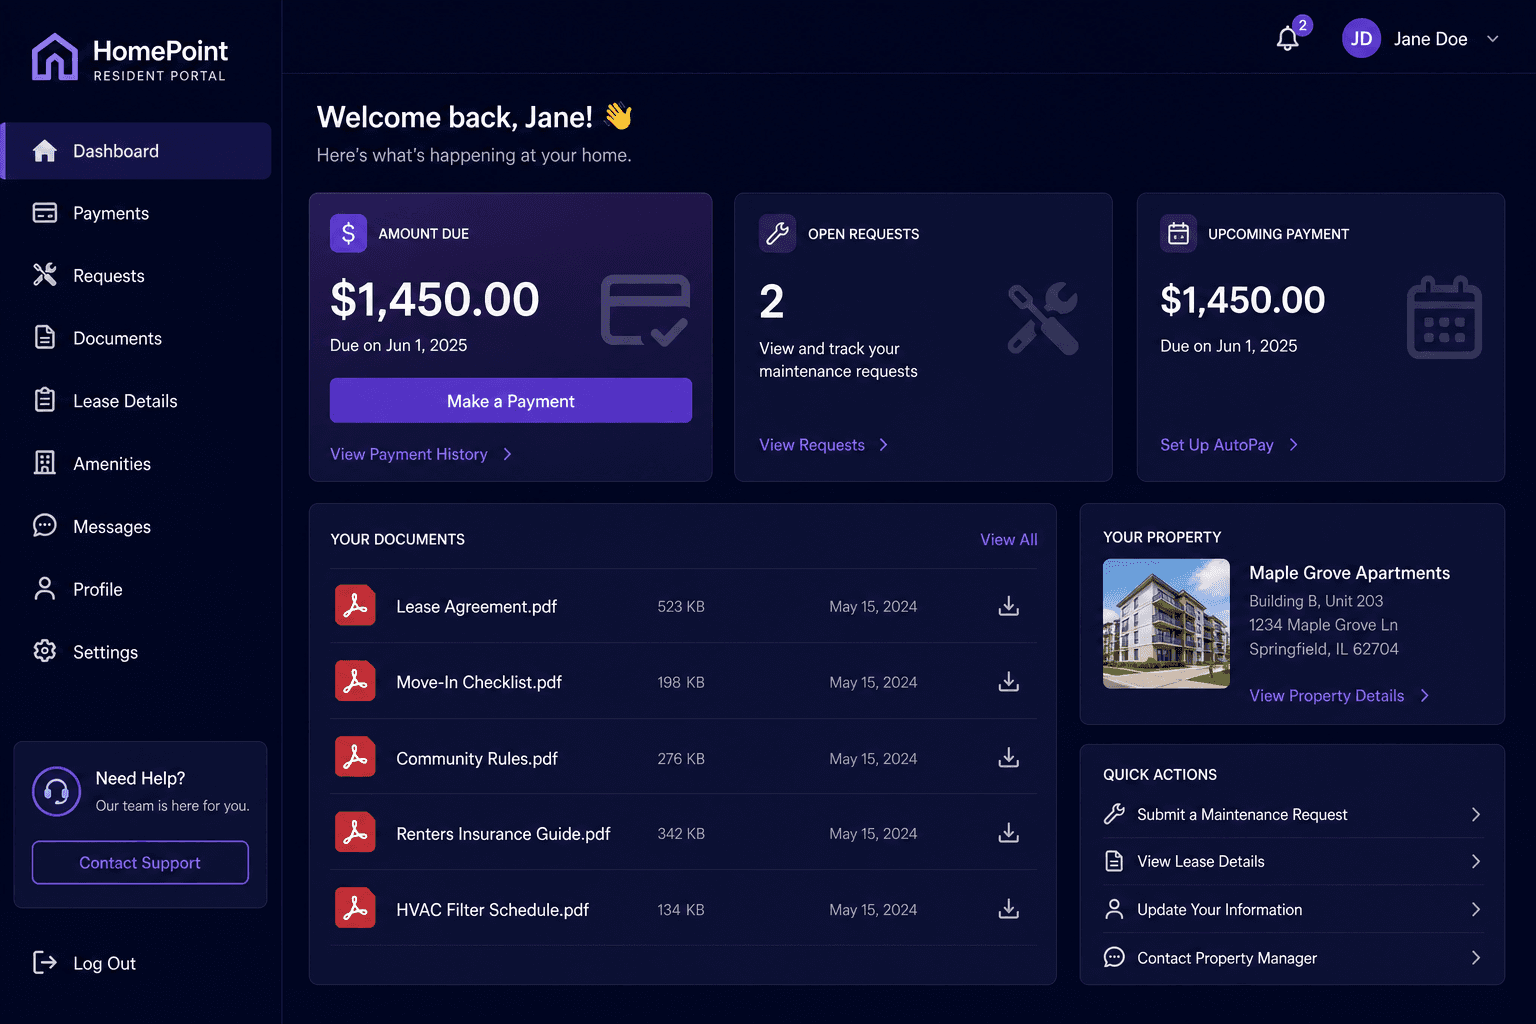
Task: Open the View Requests link
Action: point(812,445)
